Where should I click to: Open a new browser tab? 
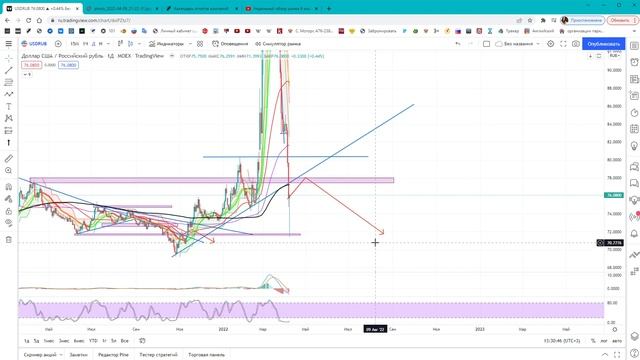click(x=329, y=8)
